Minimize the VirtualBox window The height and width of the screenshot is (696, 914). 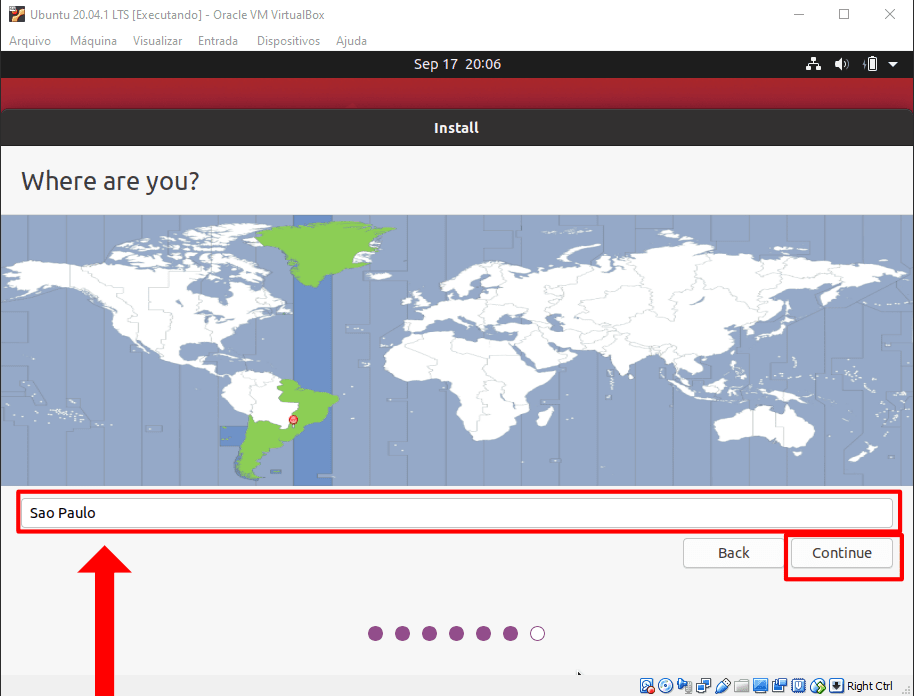799,14
